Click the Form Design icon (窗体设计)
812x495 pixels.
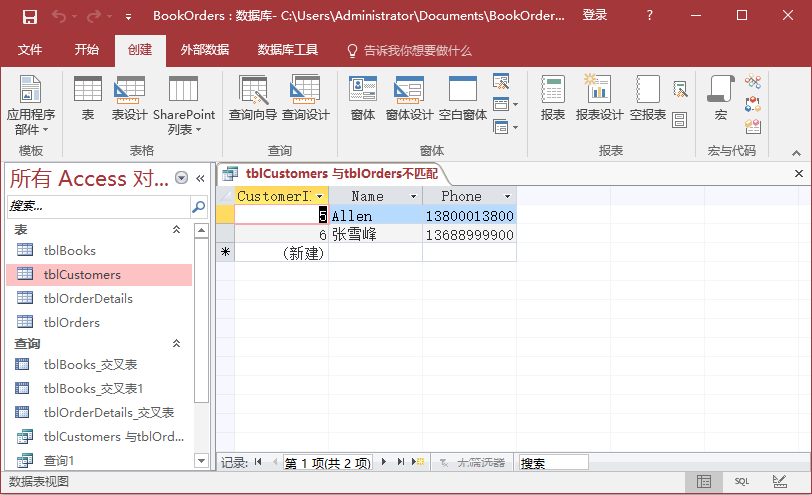click(x=409, y=100)
